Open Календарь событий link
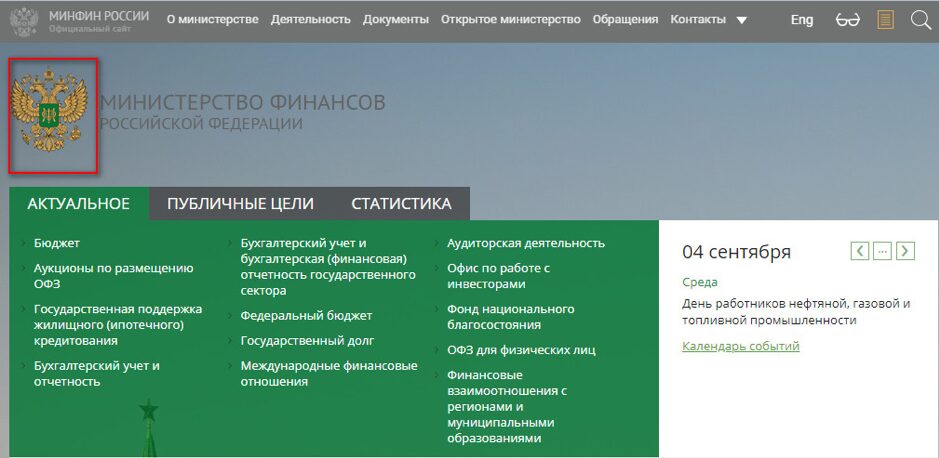939x458 pixels. coord(741,346)
